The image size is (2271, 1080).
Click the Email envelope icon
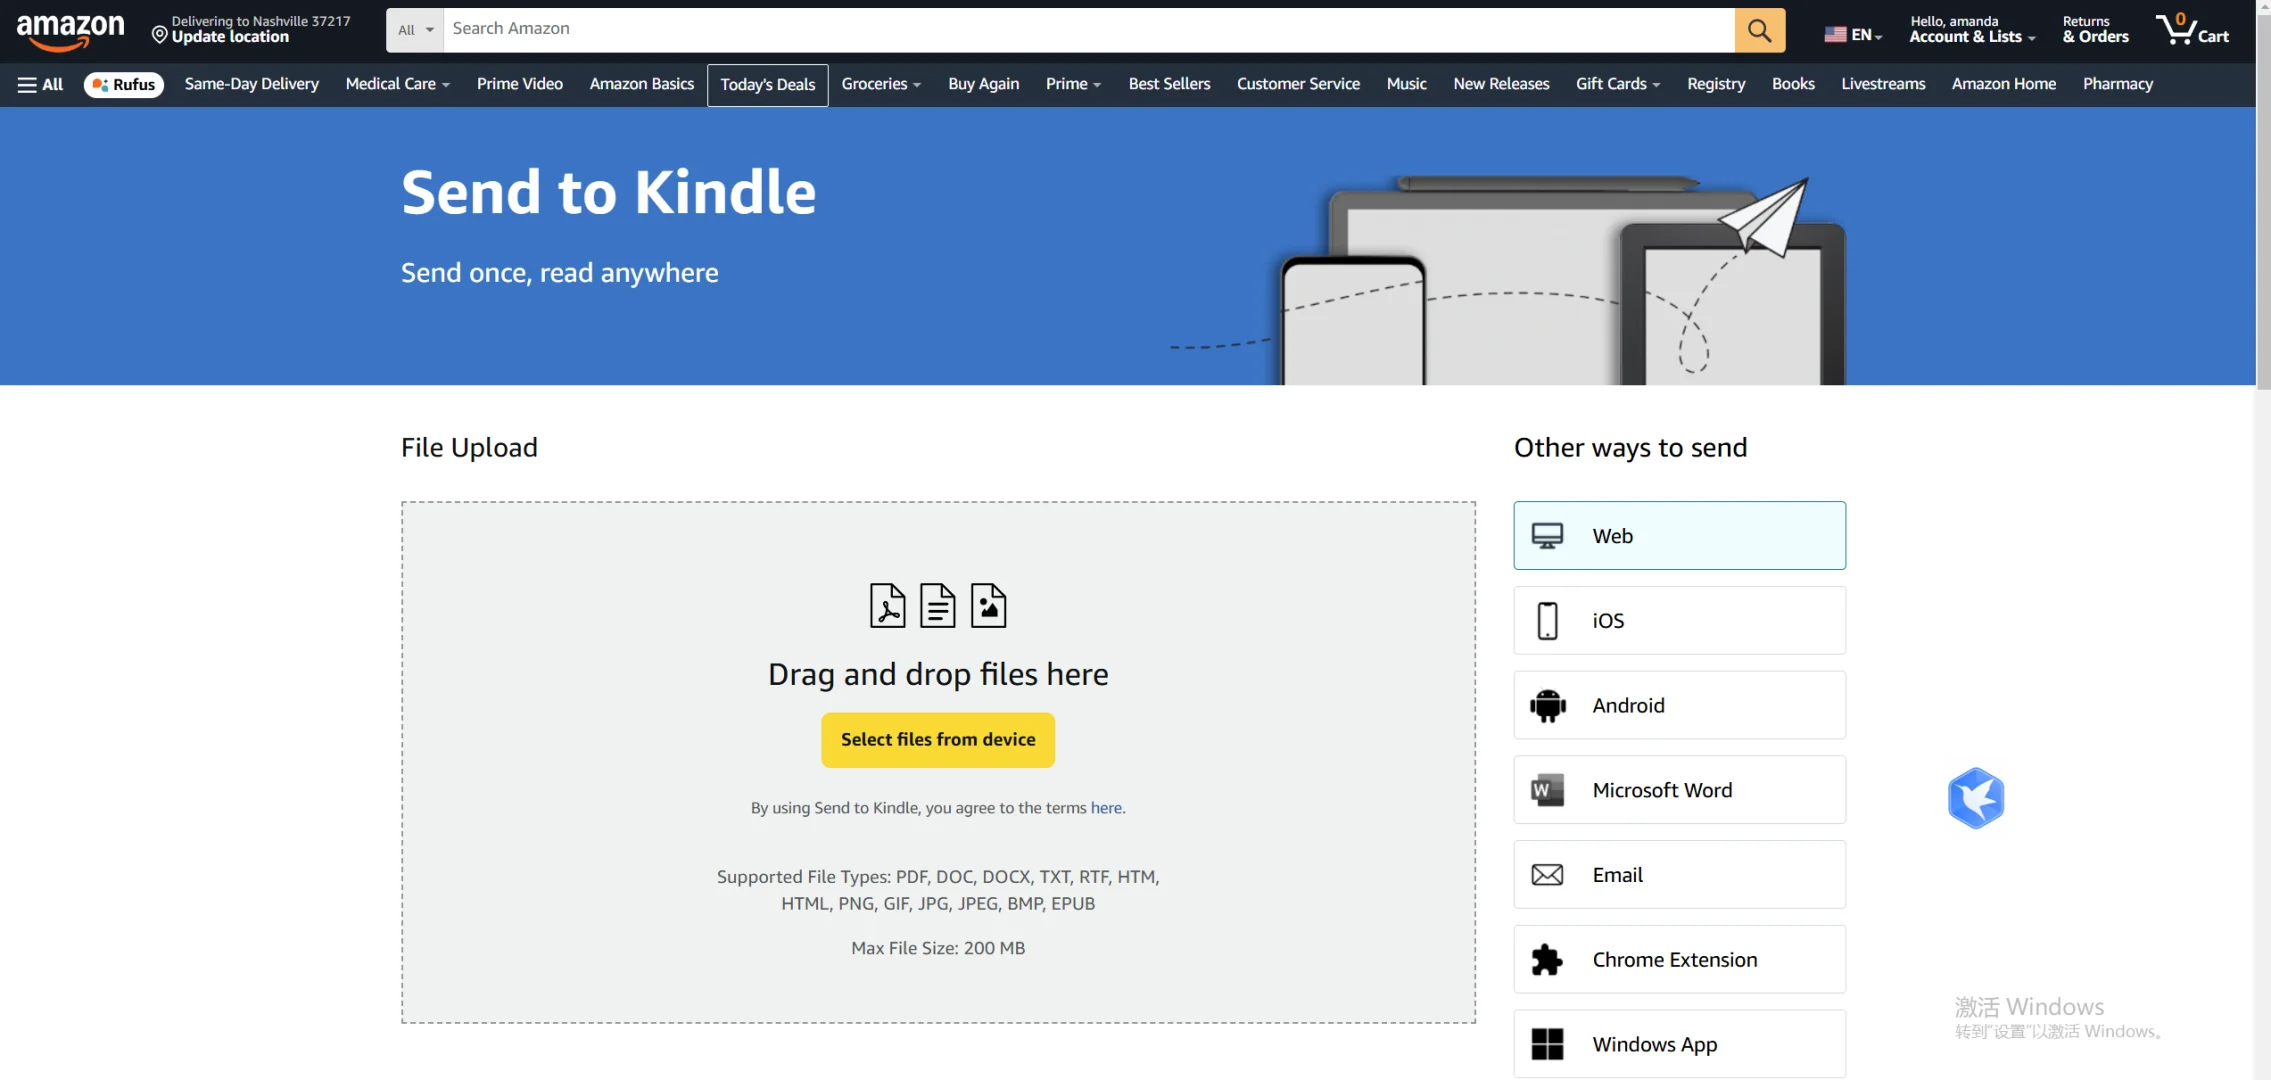(1547, 875)
